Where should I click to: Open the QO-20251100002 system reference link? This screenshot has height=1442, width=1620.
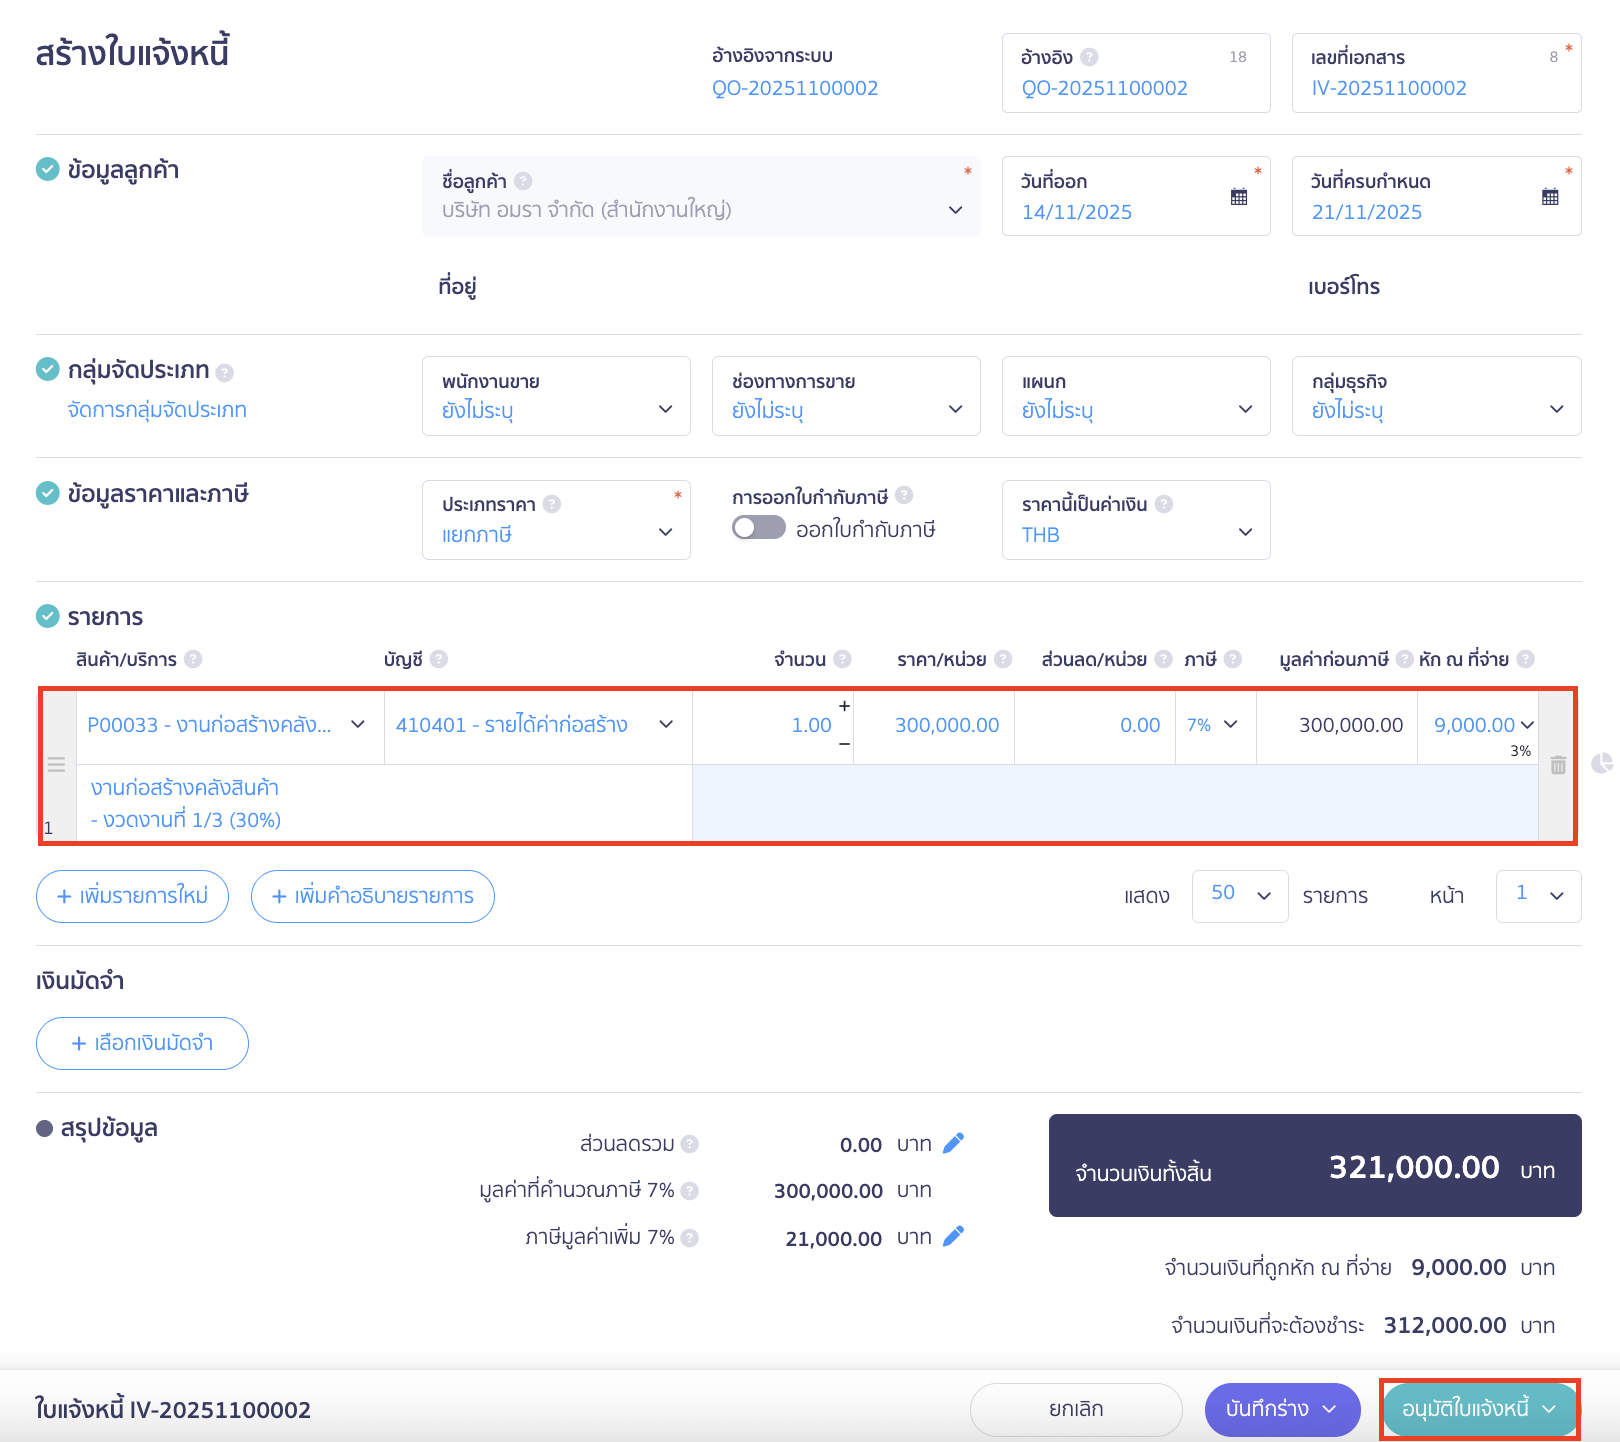tap(795, 88)
